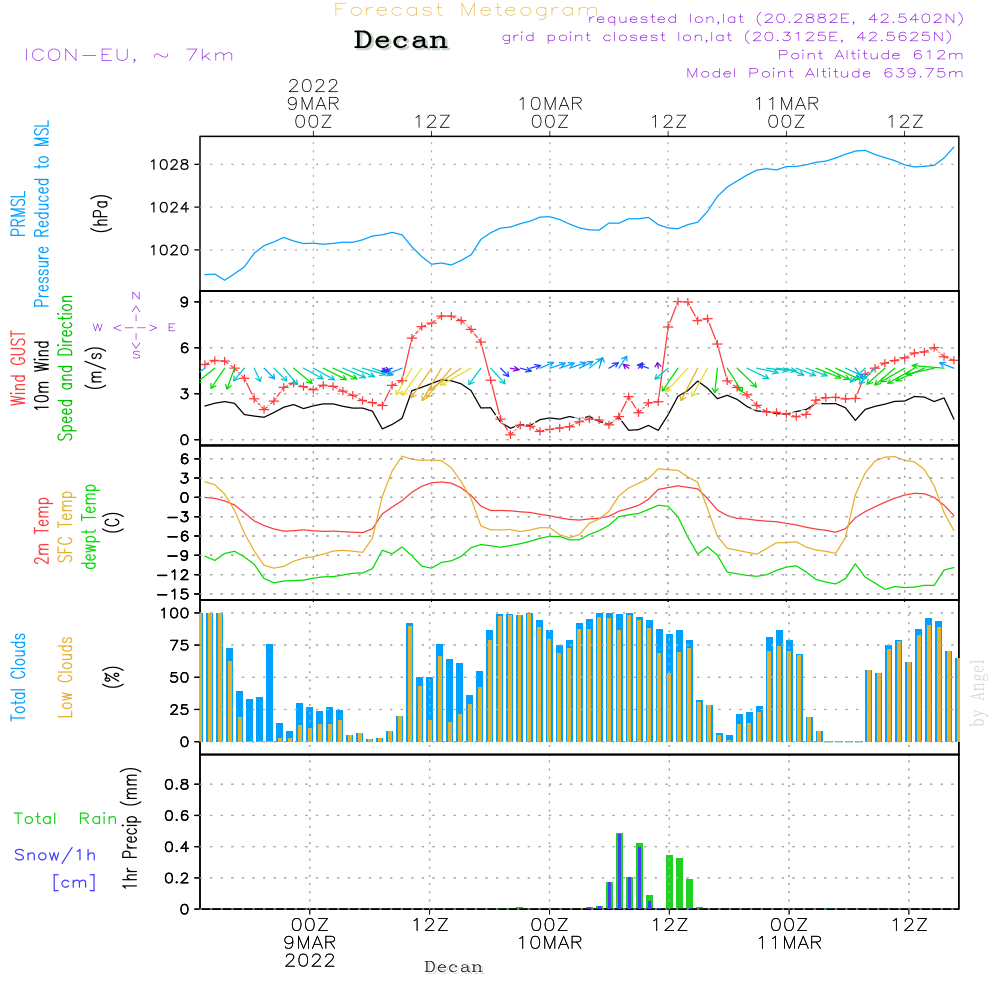Click the "10MAR" date on the top axis
This screenshot has height=1000, width=1000.
(x=550, y=104)
